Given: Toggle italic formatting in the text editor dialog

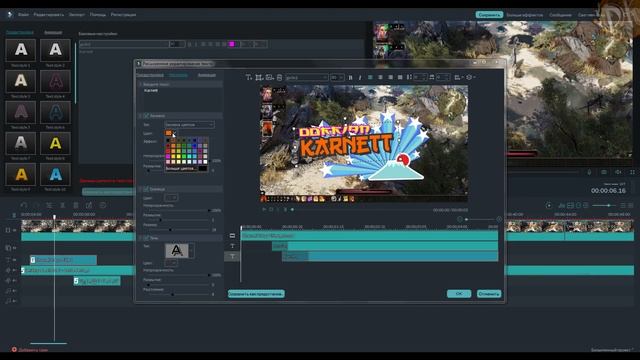Looking at the screenshot, I should tap(360, 77).
